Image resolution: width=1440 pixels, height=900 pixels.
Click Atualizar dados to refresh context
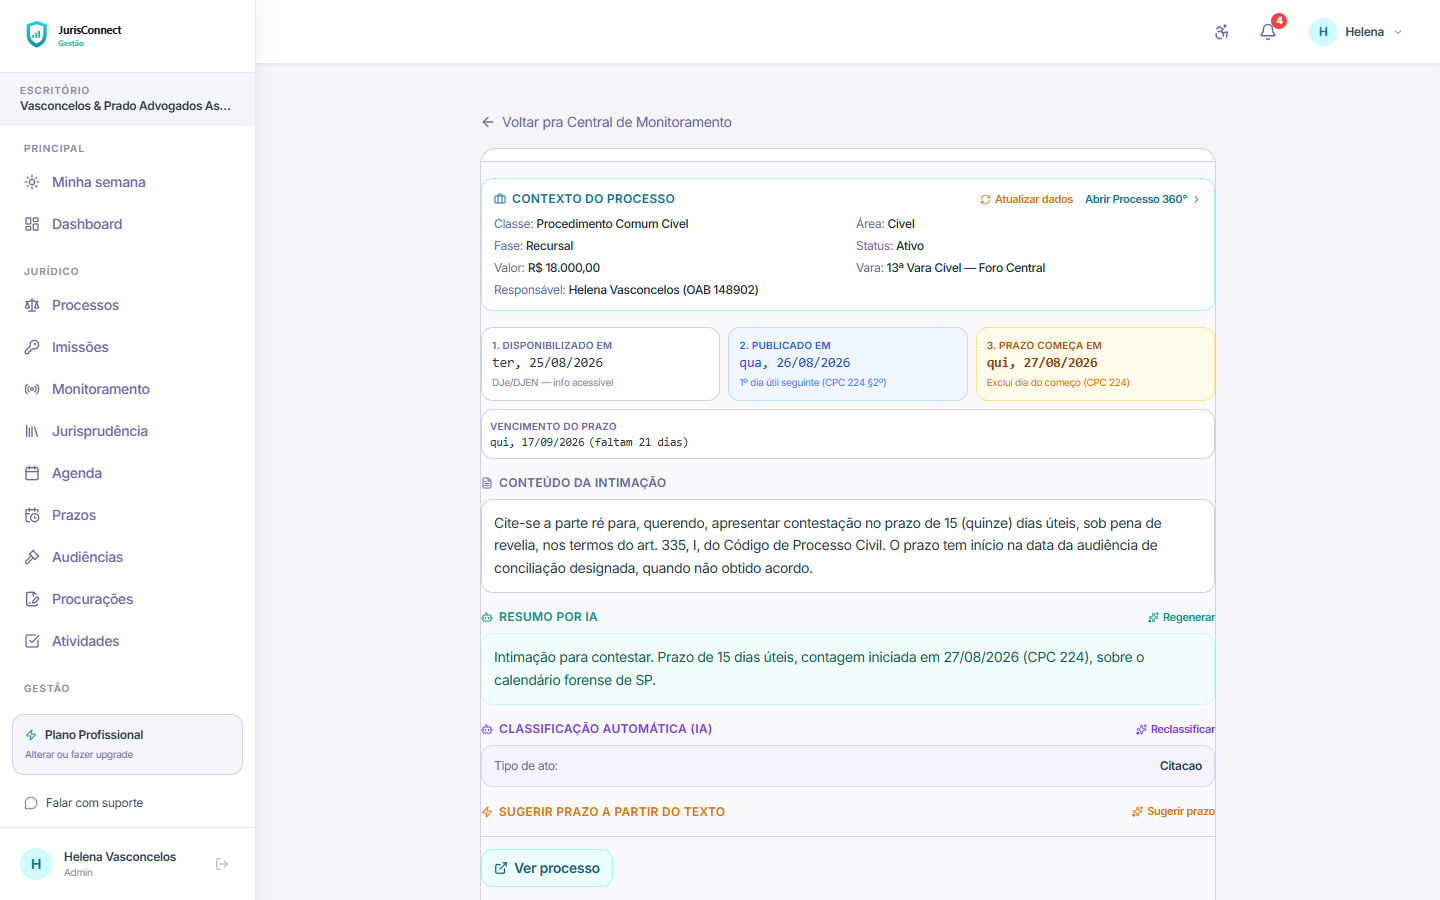click(x=1026, y=199)
